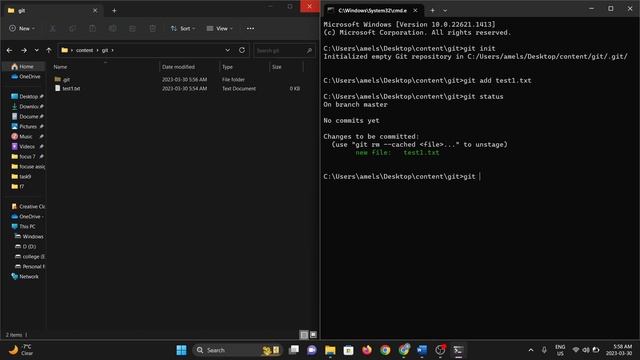The height and width of the screenshot is (360, 640).
Task: Click the Cut scissors icon in toolbar
Action: 53,29
